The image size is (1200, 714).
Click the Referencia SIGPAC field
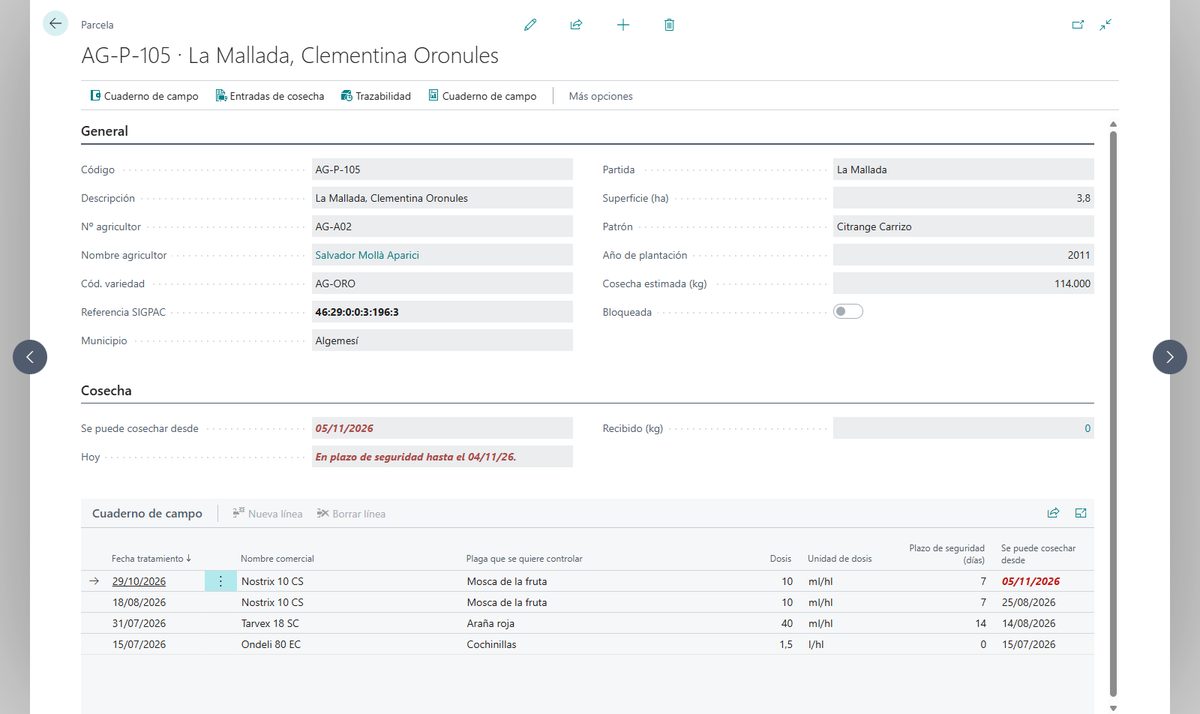click(x=442, y=312)
